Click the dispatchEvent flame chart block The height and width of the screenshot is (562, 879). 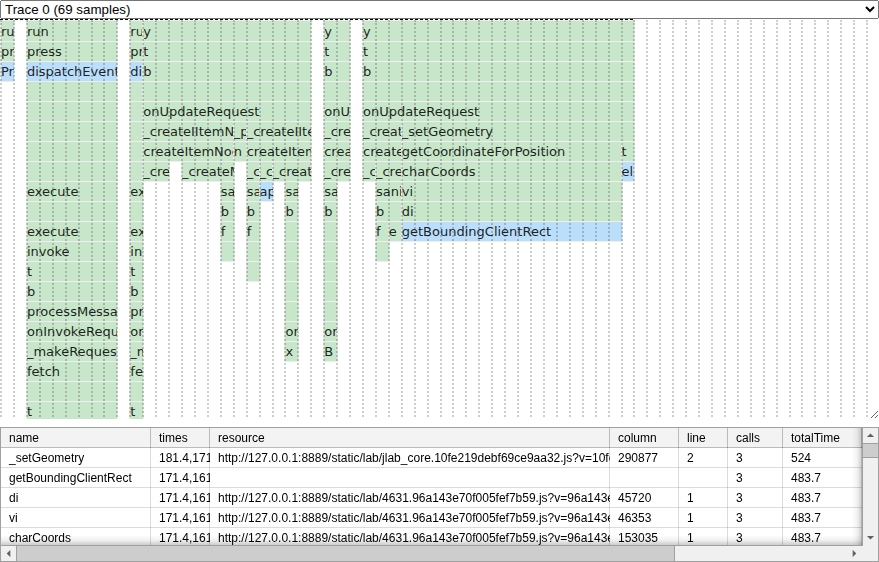click(x=72, y=72)
